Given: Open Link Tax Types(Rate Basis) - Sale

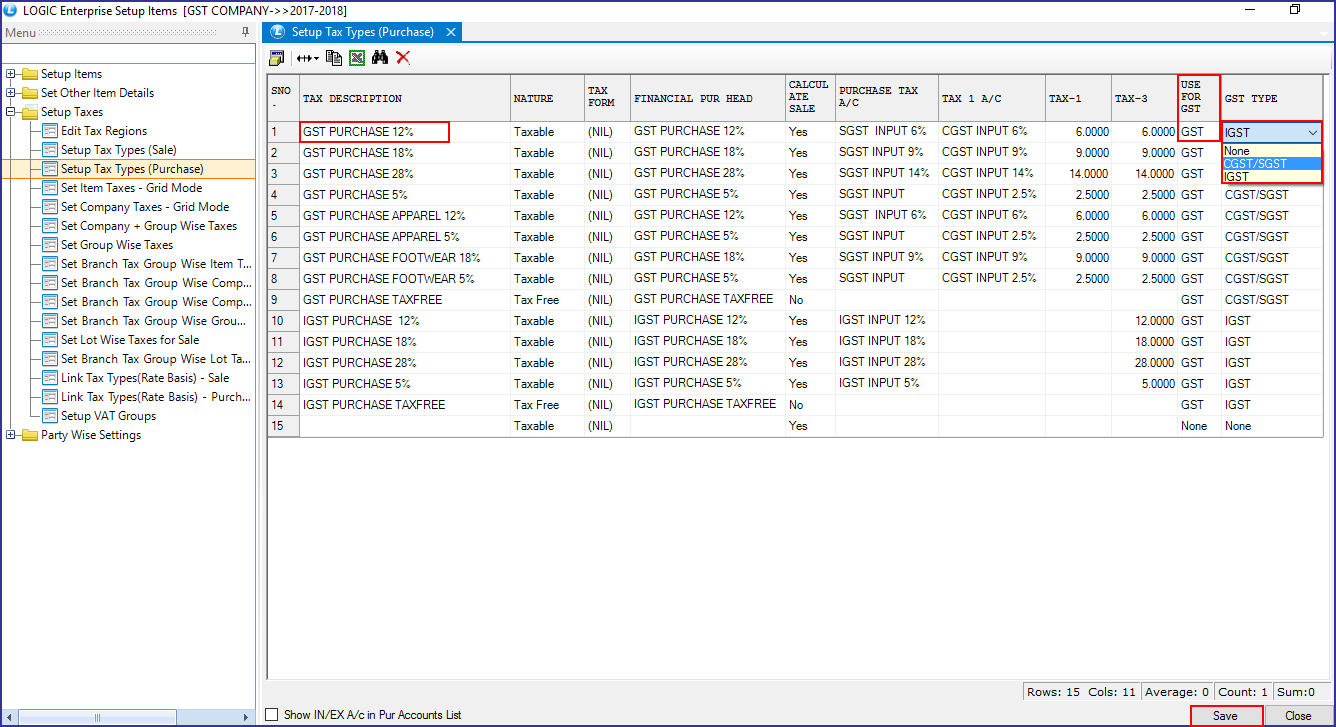Looking at the screenshot, I should point(145,378).
